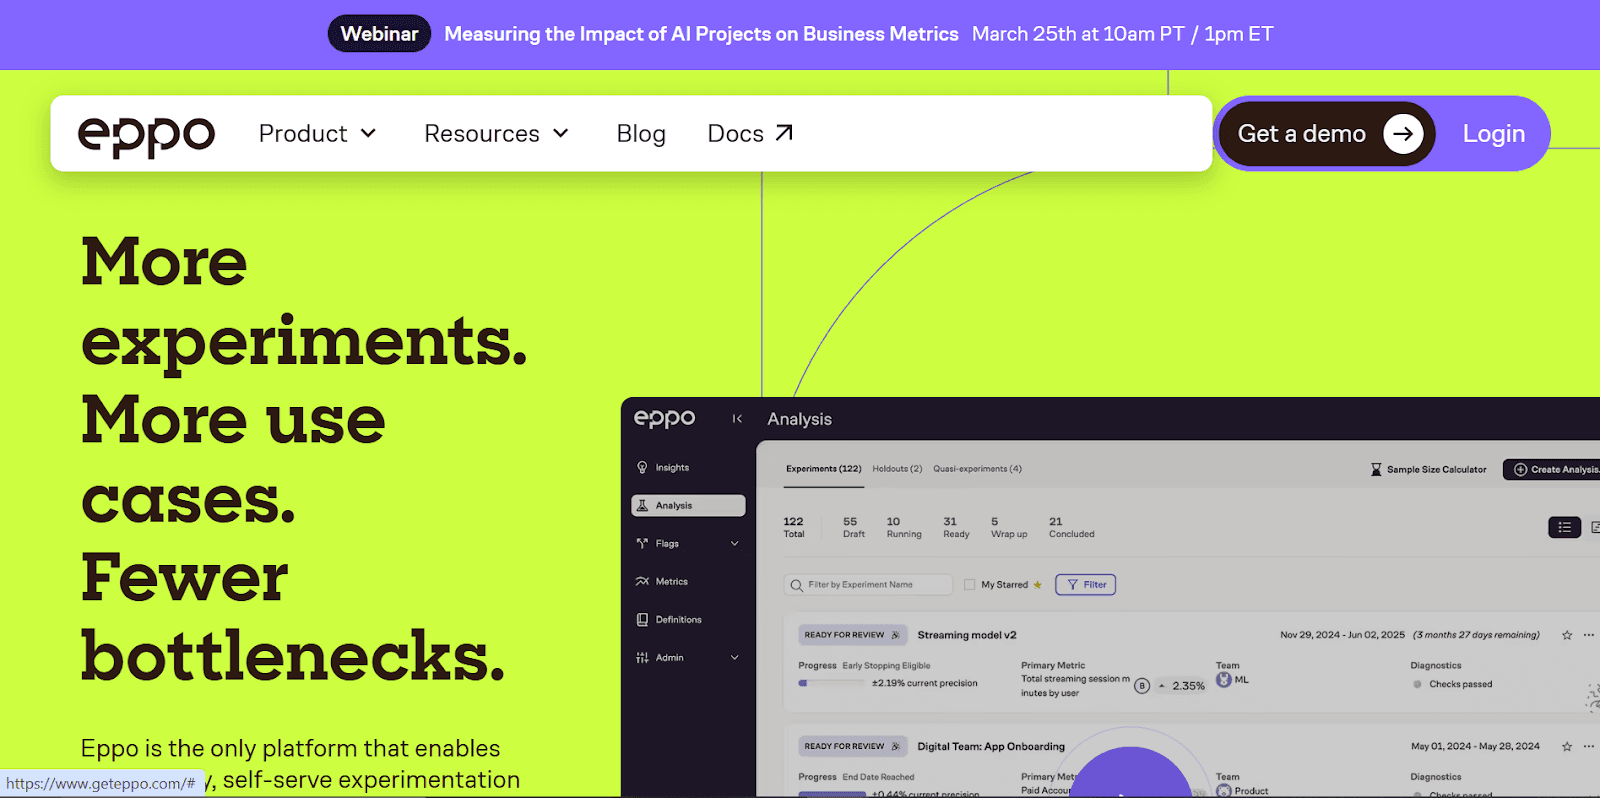Expand the Admin section chevron in the sidebar
This screenshot has width=1600, height=798.
(x=735, y=658)
